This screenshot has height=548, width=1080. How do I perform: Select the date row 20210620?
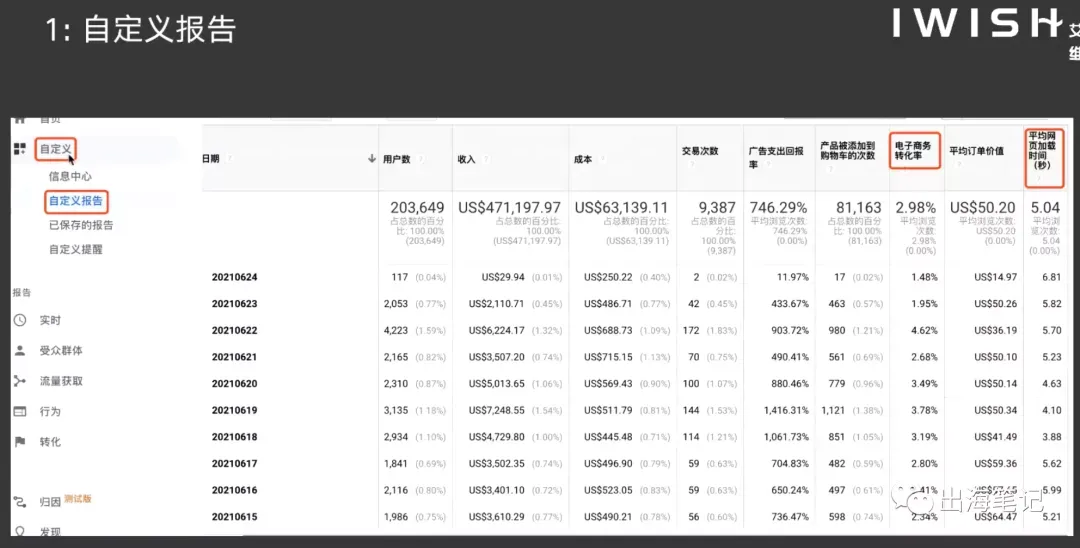coord(234,383)
